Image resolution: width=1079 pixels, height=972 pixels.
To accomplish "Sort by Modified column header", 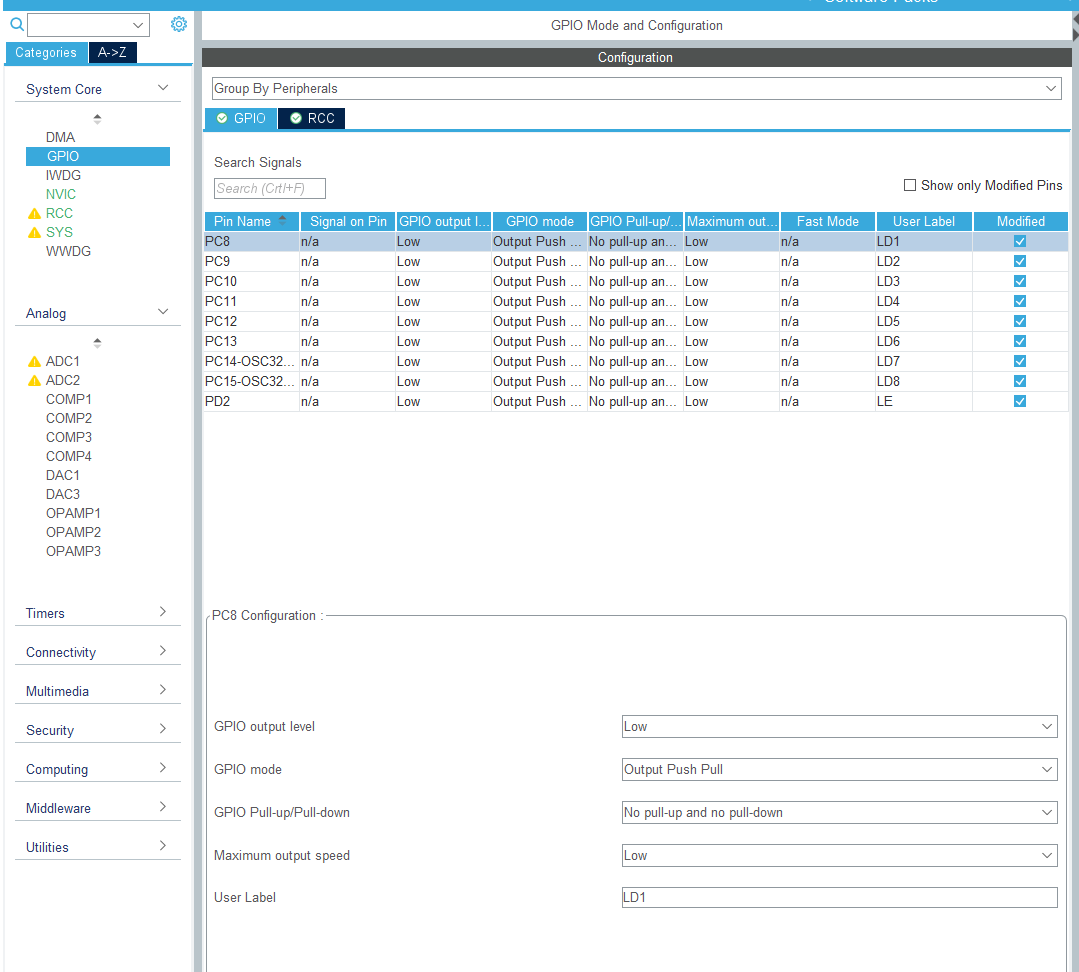I will (1021, 222).
